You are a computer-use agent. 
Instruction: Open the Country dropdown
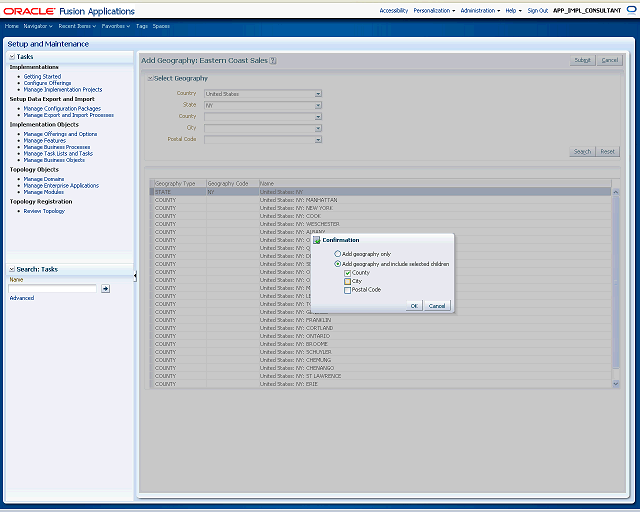(318, 94)
